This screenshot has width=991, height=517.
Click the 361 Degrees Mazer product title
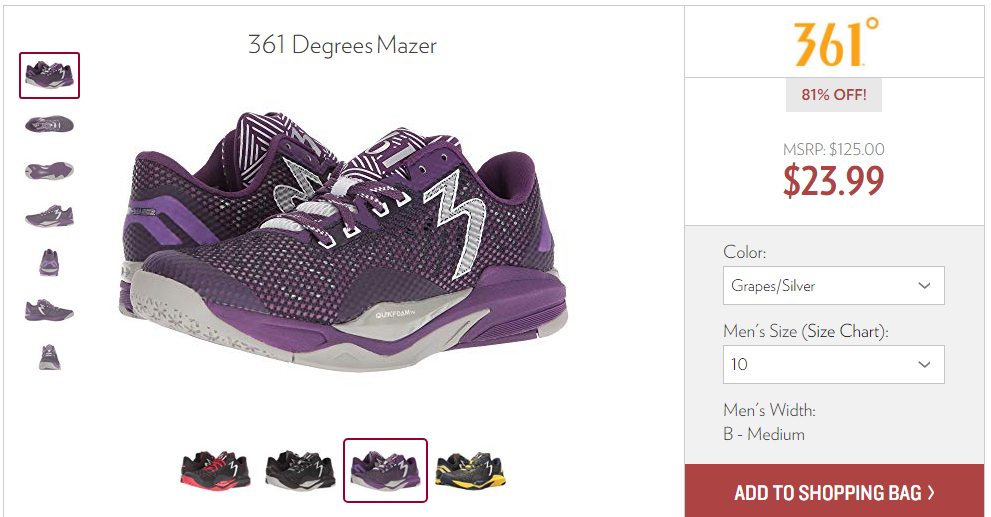coord(342,46)
